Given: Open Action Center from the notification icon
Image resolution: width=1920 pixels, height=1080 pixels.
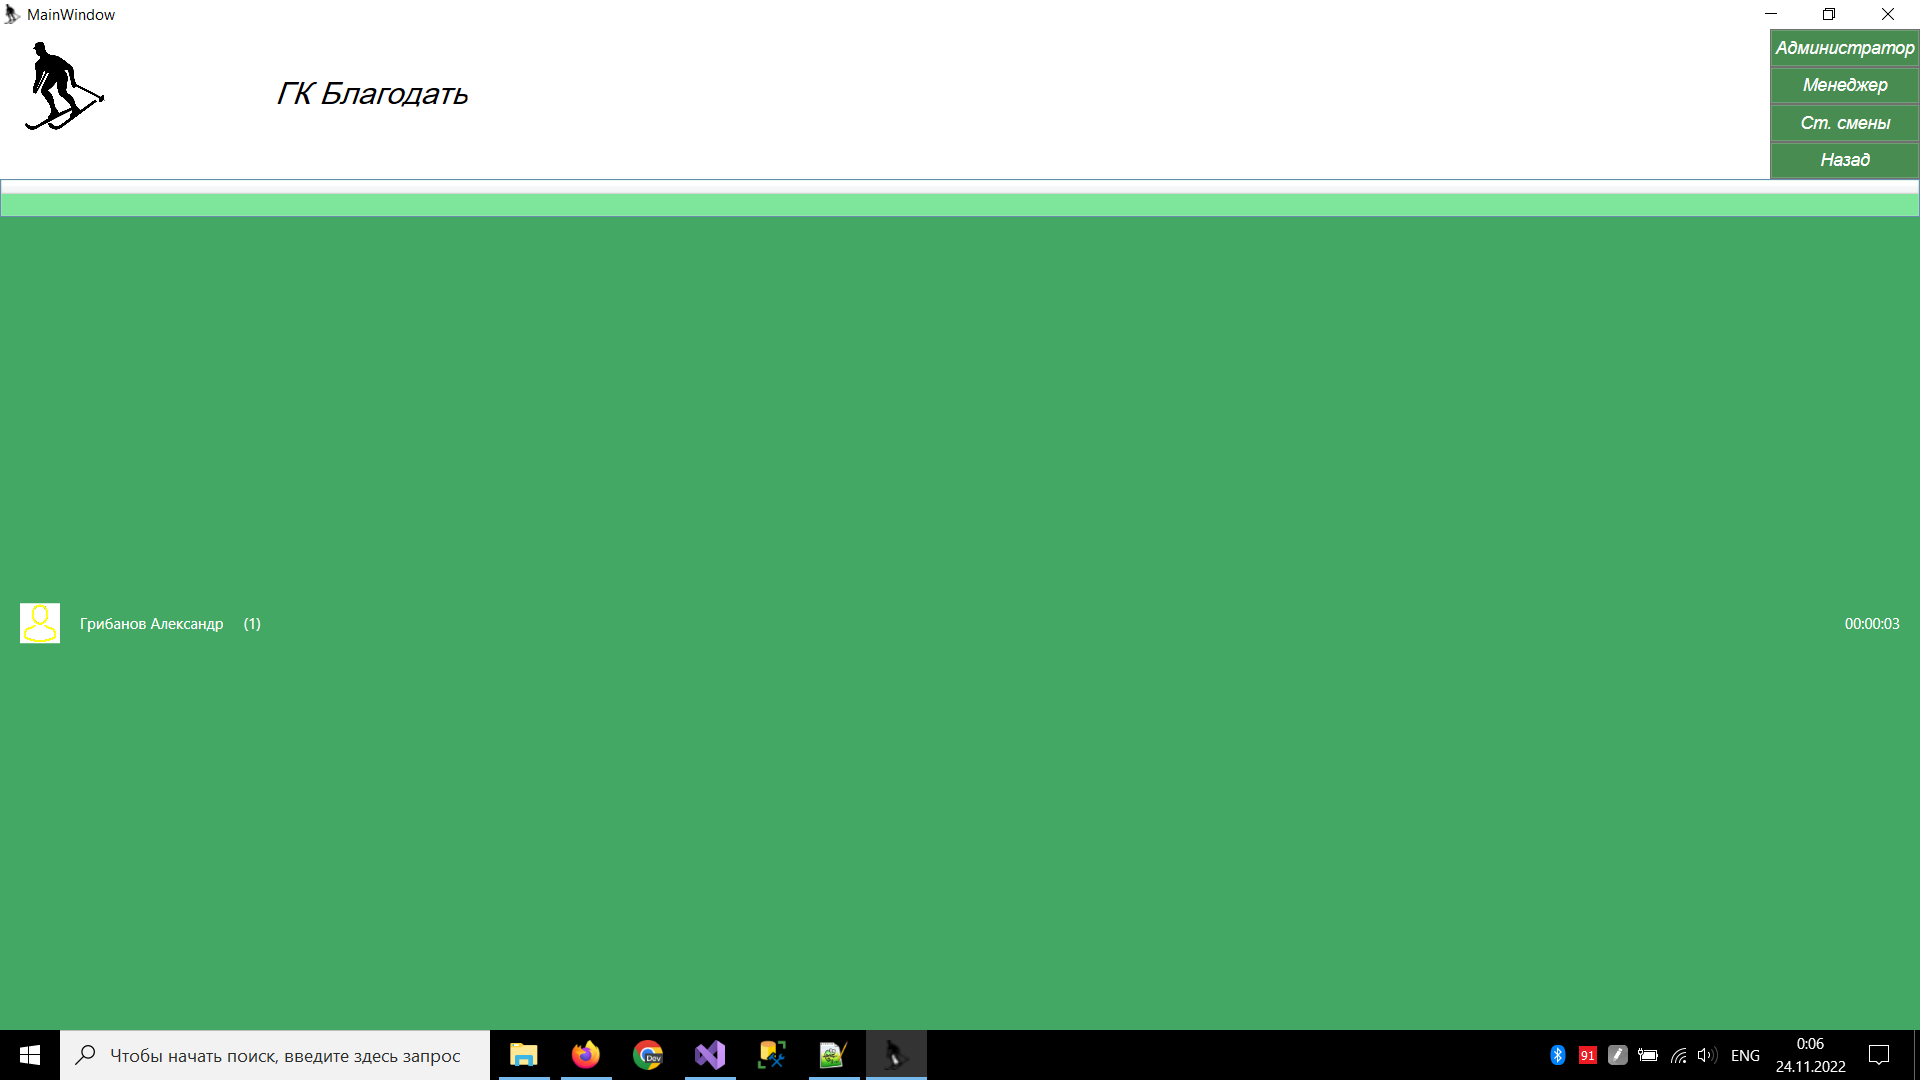Looking at the screenshot, I should click(x=1878, y=1055).
